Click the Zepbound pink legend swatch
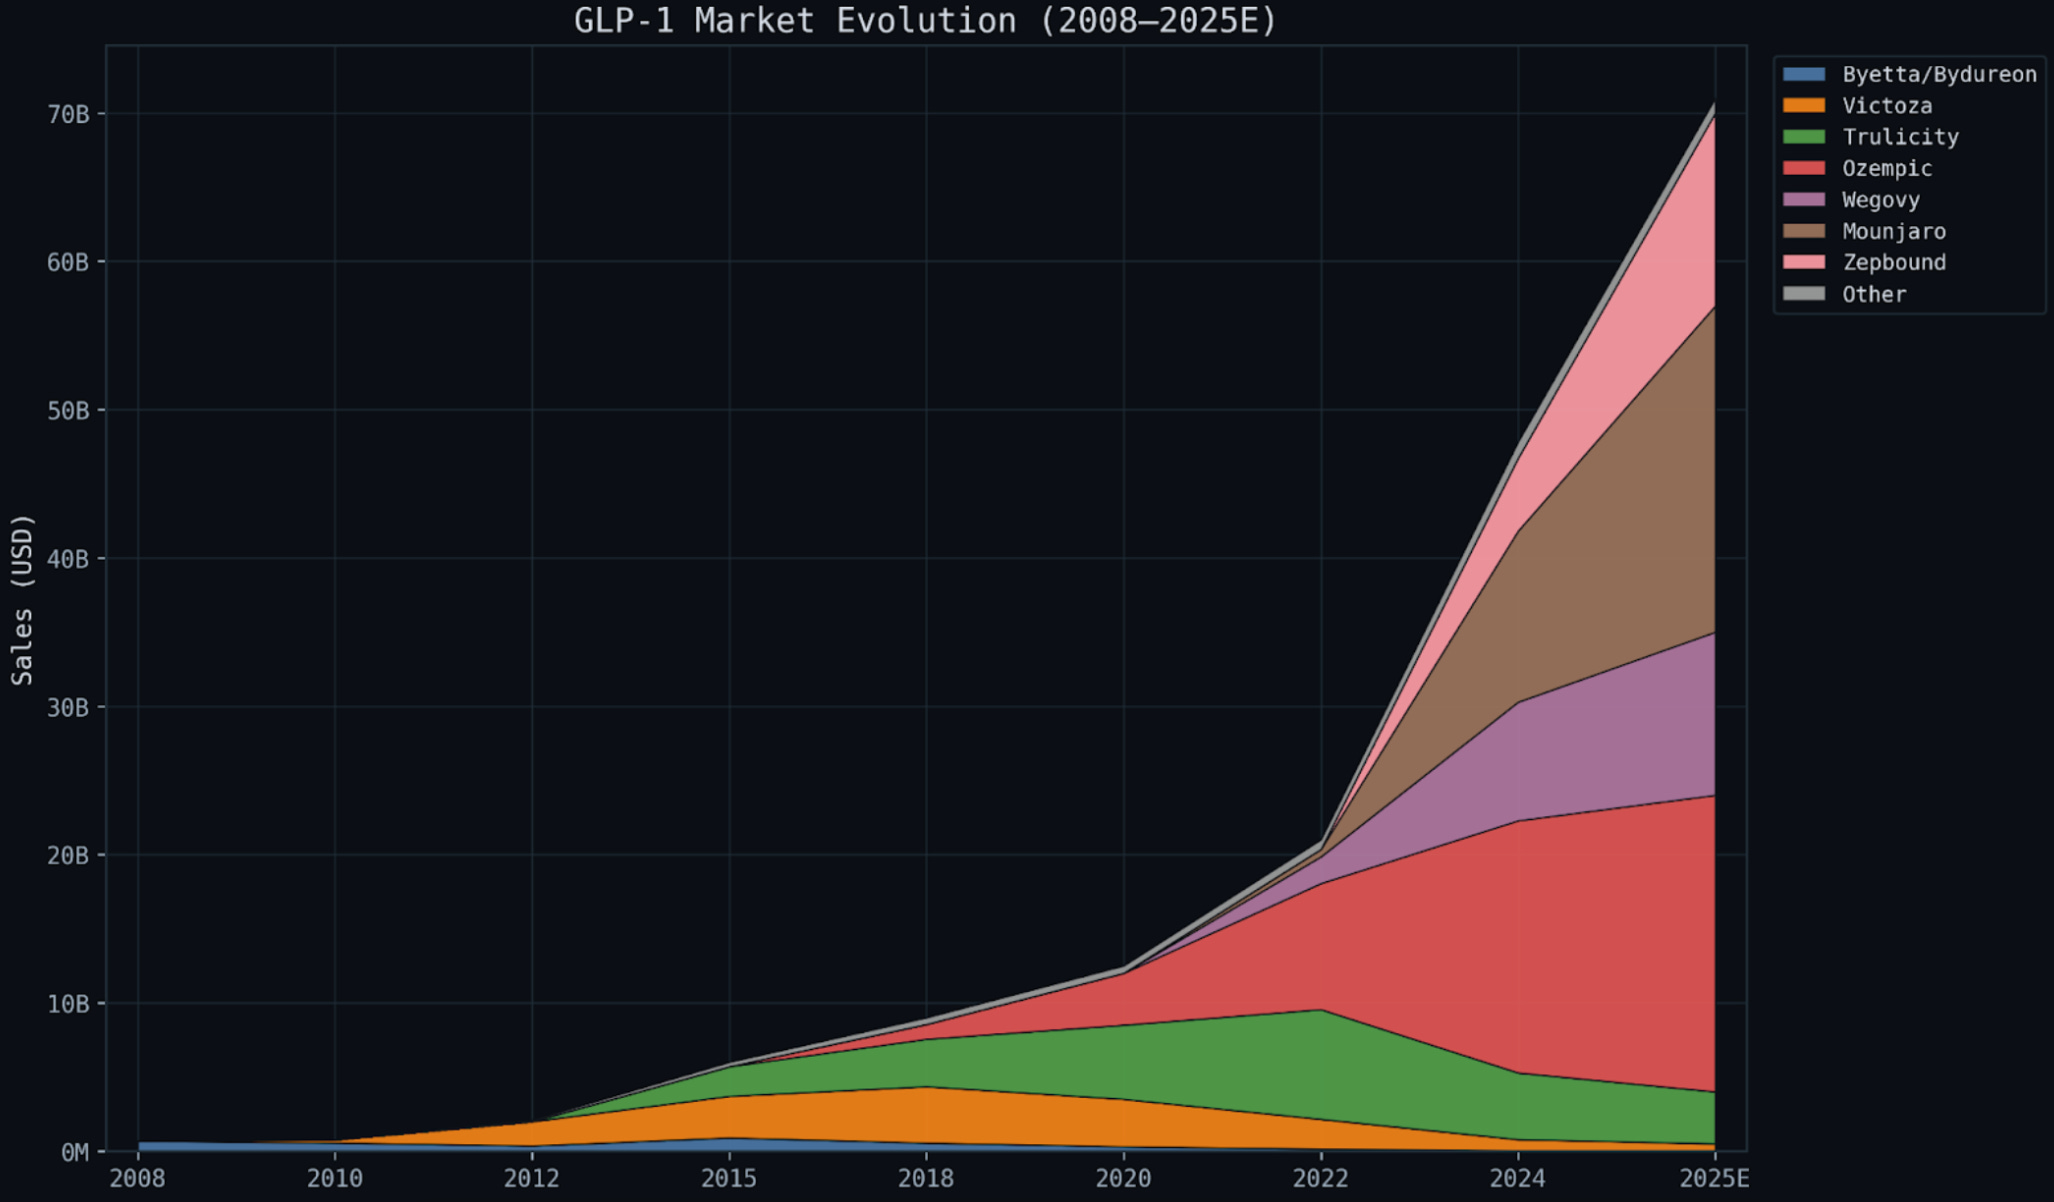The image size is (2054, 1202). (x=1803, y=262)
